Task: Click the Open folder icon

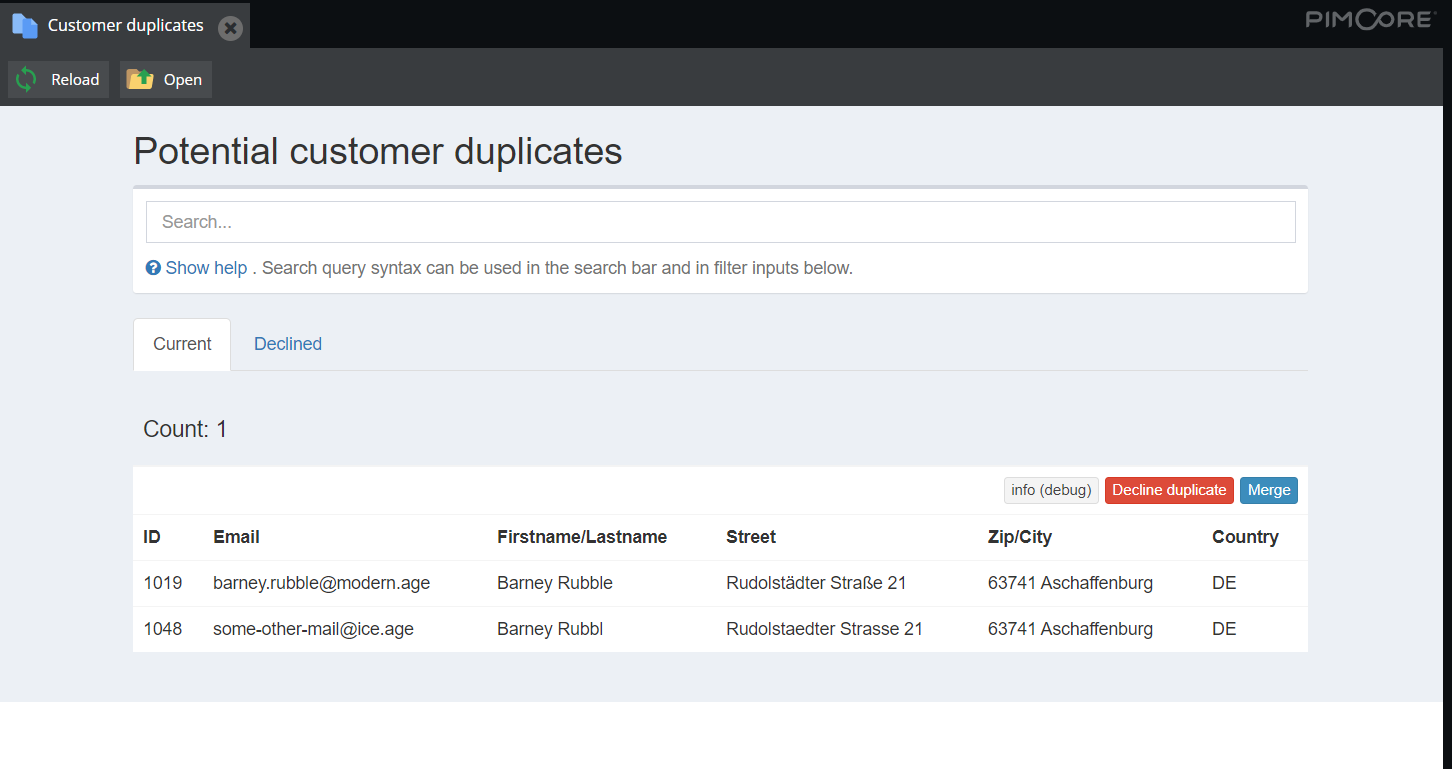Action: (x=140, y=80)
